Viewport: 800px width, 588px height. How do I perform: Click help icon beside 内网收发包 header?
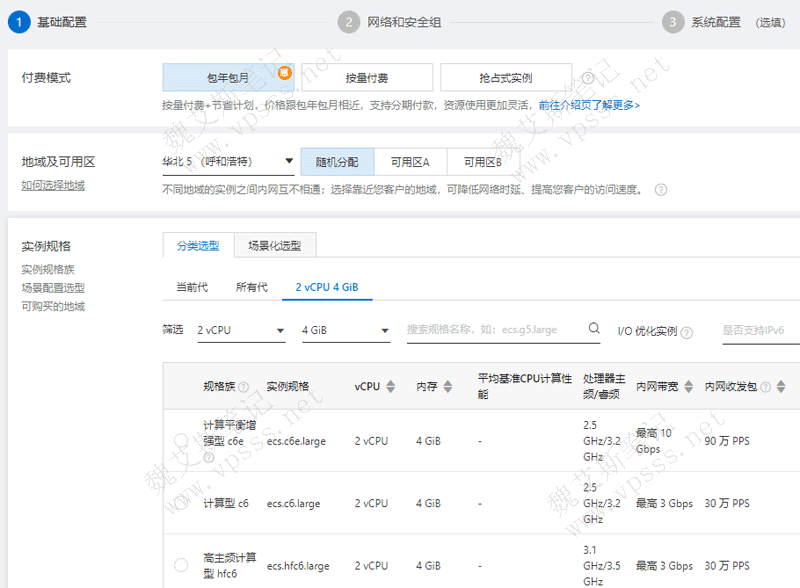click(x=765, y=387)
